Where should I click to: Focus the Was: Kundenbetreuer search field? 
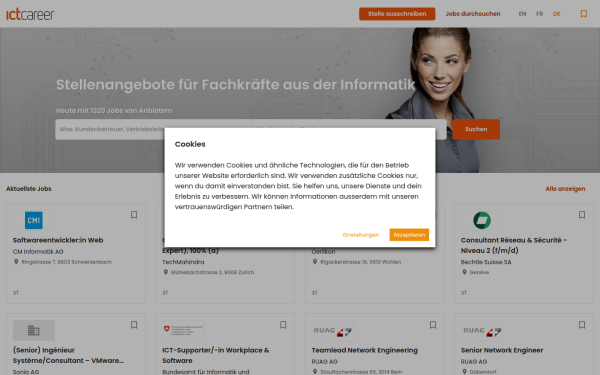tap(153, 129)
